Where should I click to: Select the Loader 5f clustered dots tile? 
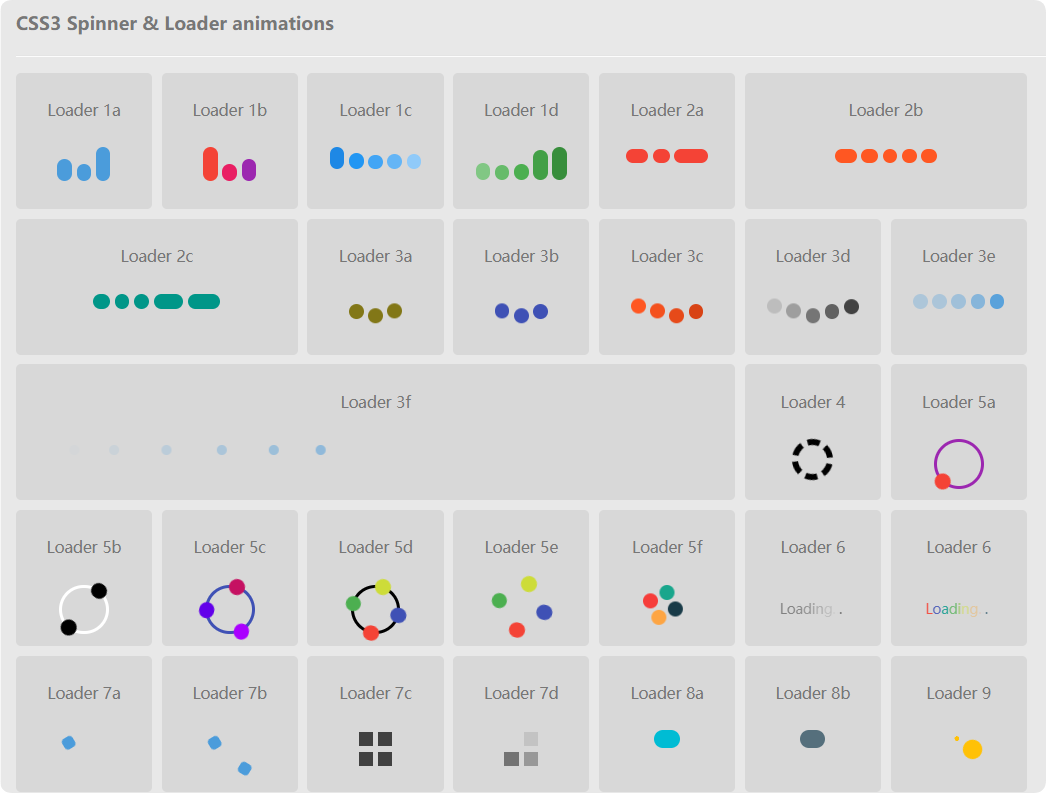point(667,578)
